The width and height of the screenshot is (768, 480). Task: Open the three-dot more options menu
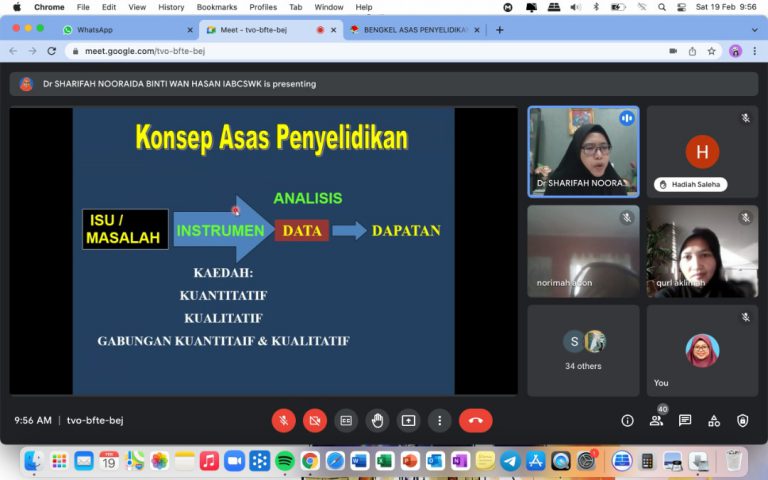point(439,421)
